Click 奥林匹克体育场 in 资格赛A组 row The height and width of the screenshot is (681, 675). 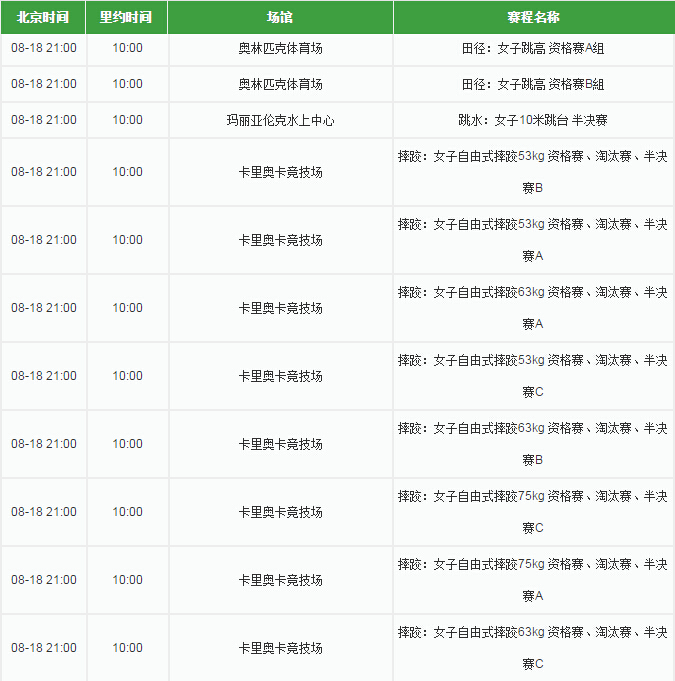coord(280,48)
